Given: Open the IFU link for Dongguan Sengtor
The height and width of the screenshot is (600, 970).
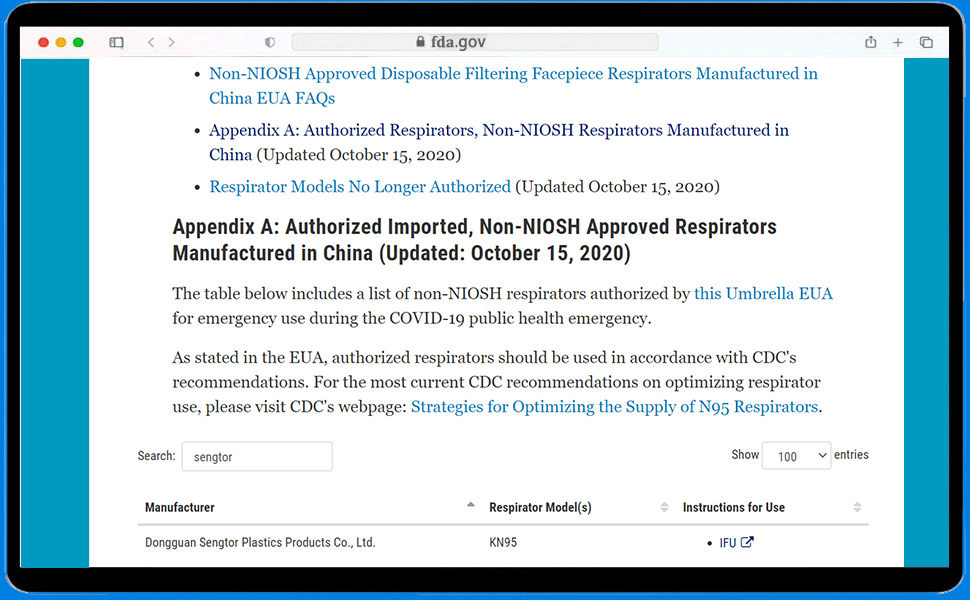Looking at the screenshot, I should click(x=728, y=543).
